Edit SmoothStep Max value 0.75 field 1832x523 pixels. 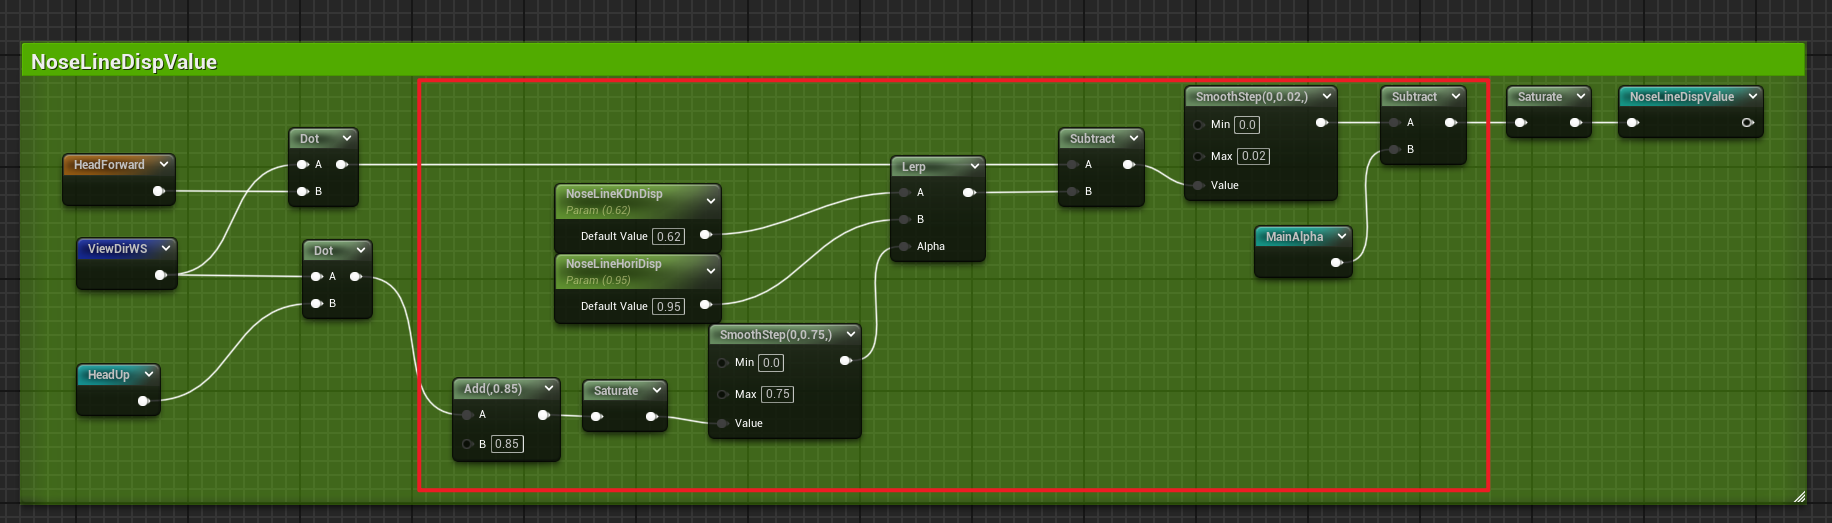tap(777, 394)
